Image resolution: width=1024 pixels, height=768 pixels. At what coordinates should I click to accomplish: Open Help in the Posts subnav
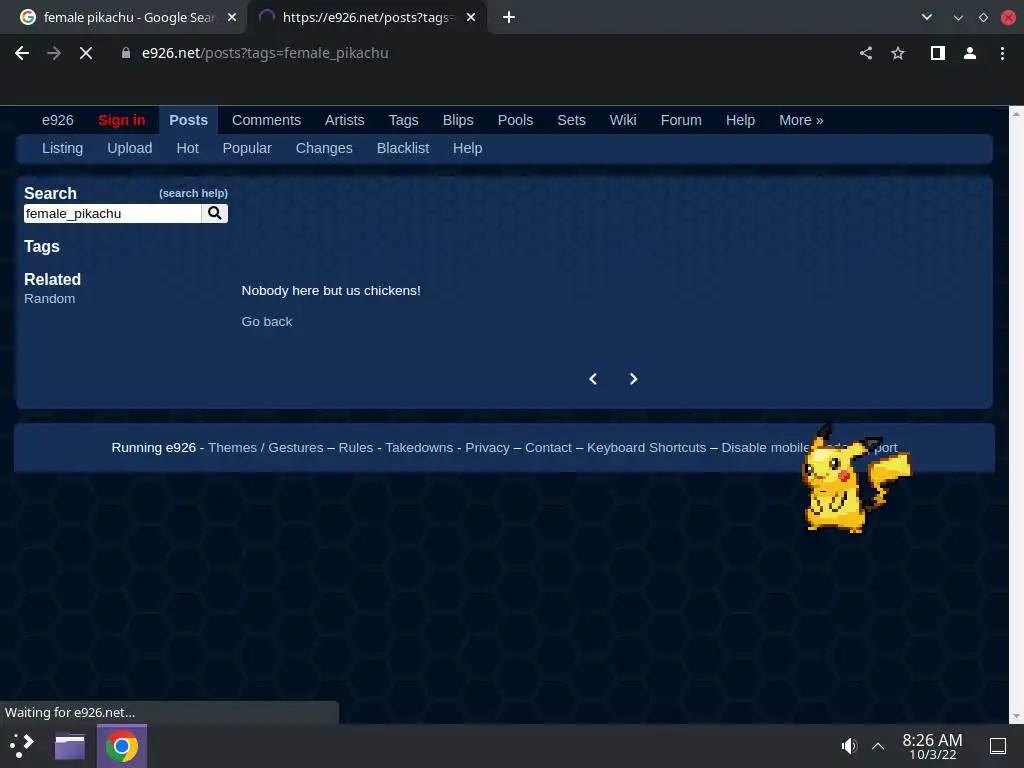(468, 148)
